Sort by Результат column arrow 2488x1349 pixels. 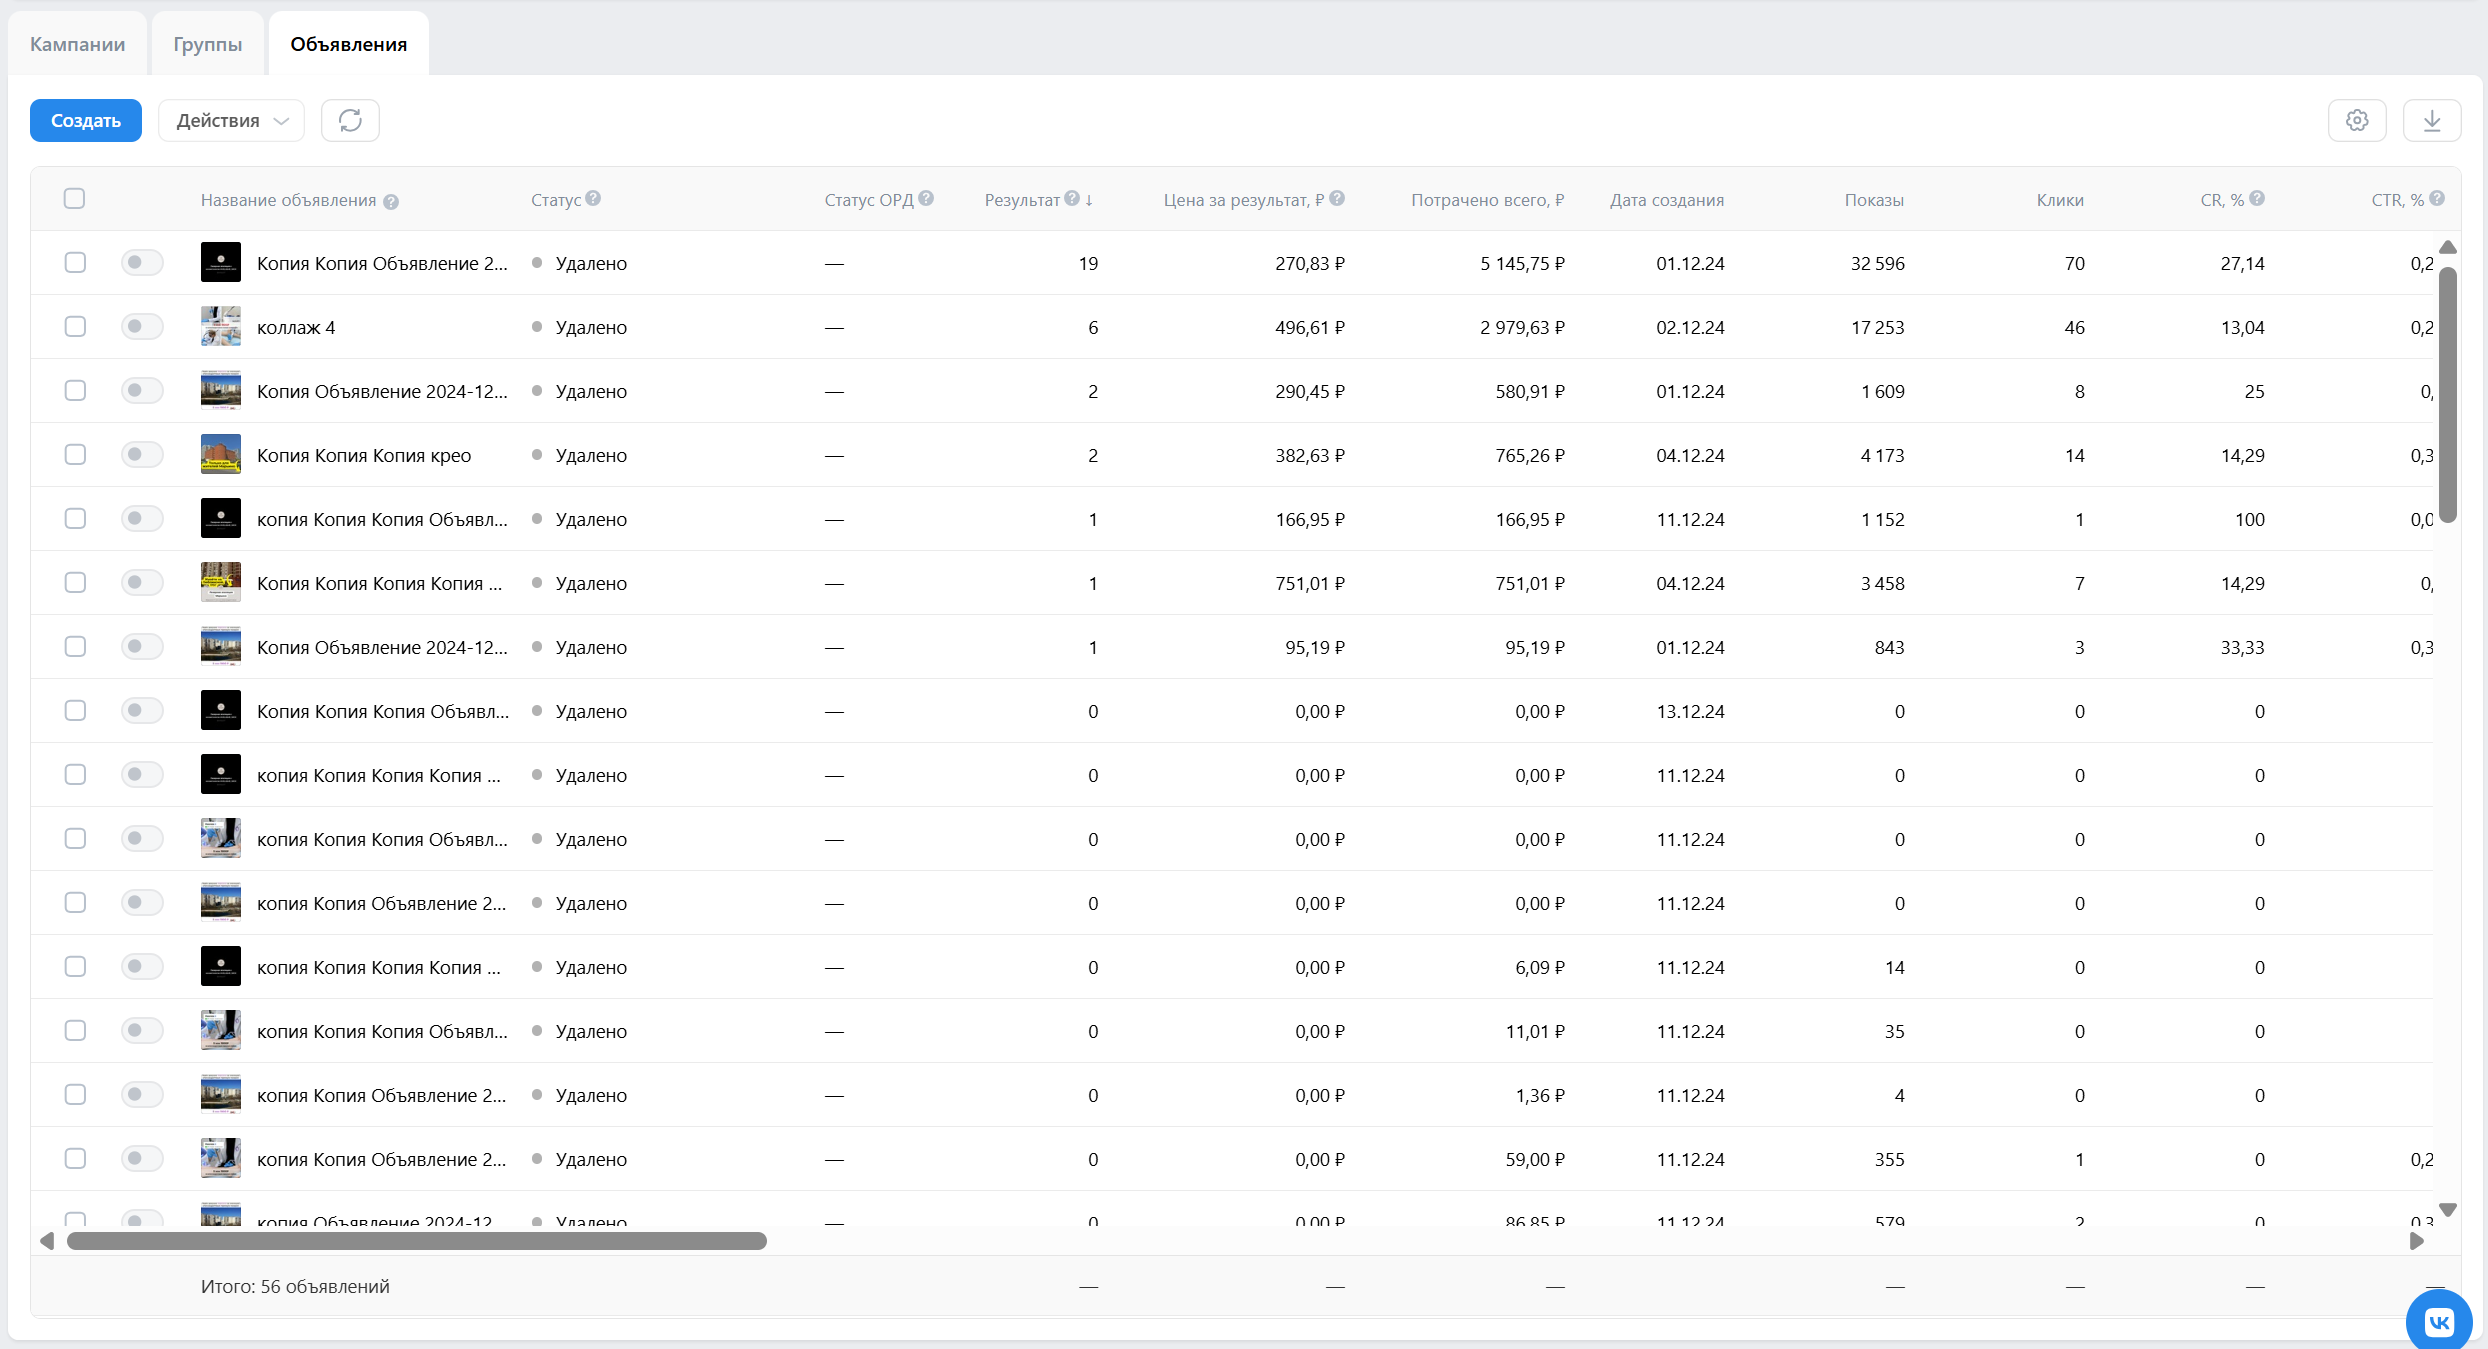1089,200
